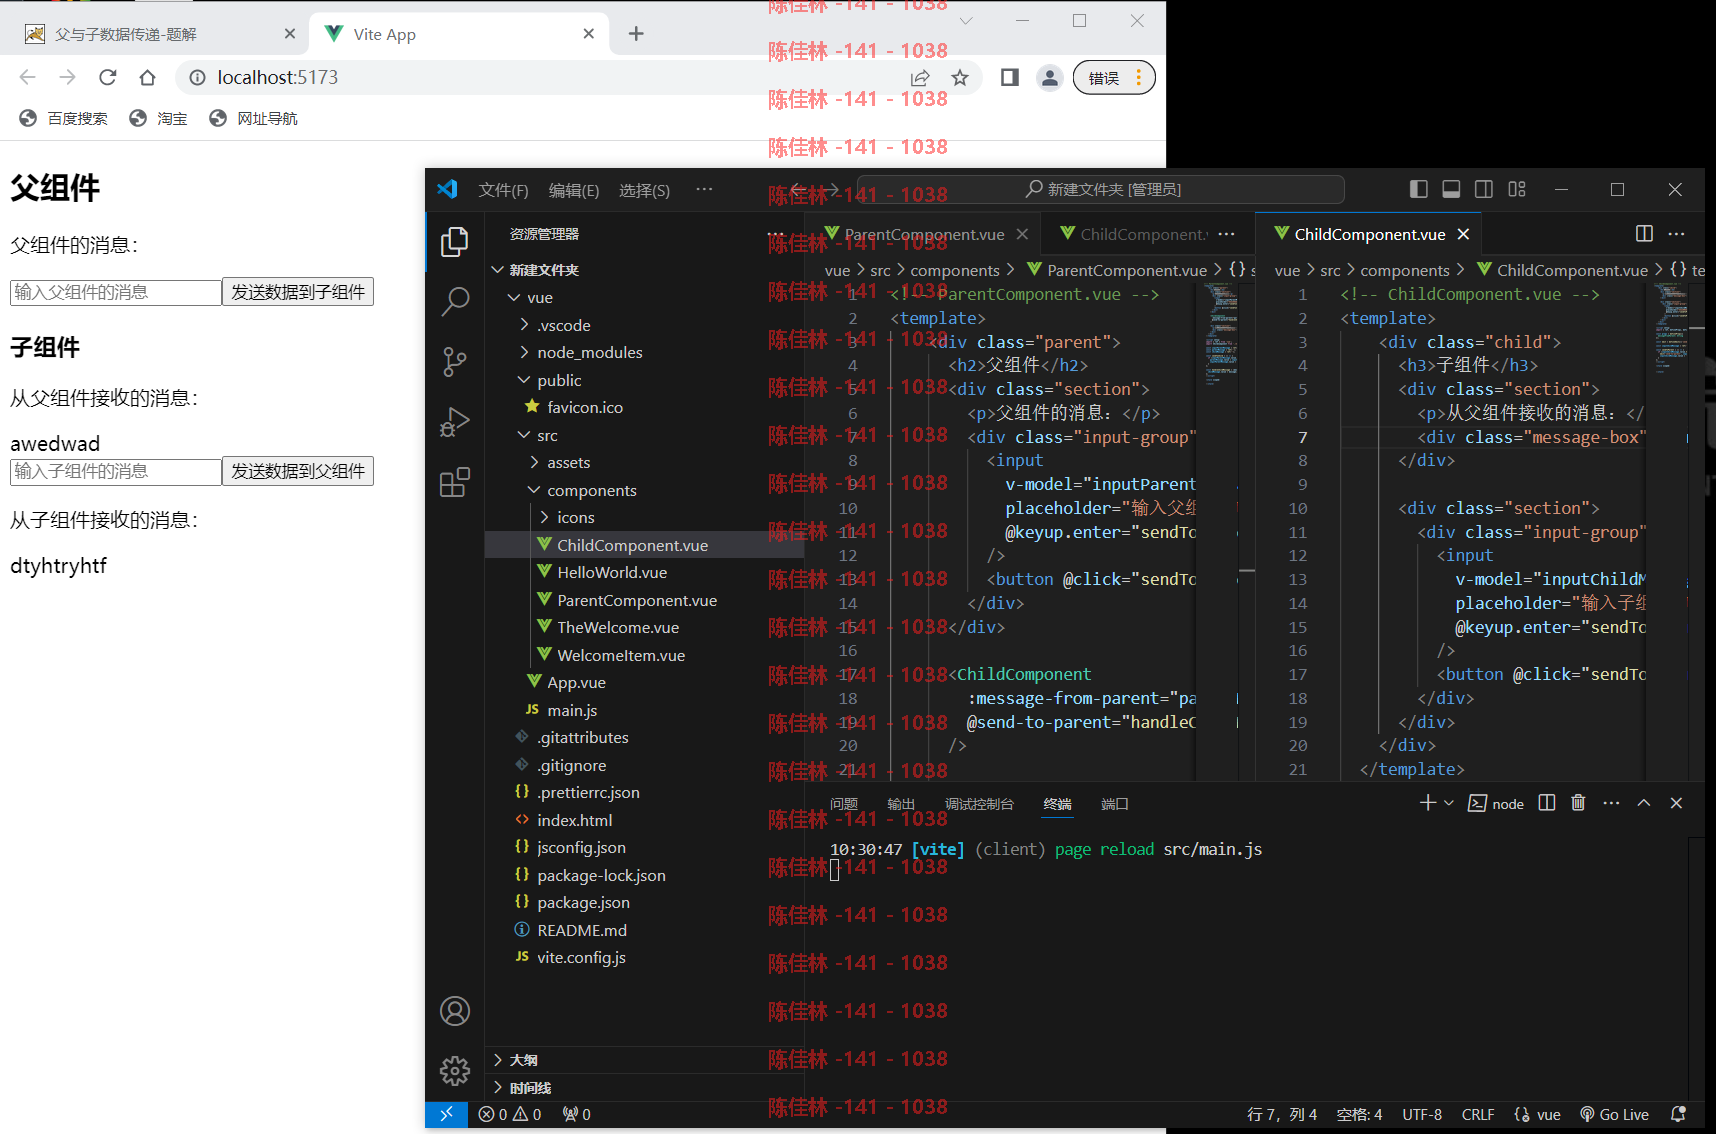This screenshot has width=1716, height=1134.
Task: Open the 网址导航 bookmark
Action: pyautogui.click(x=253, y=118)
